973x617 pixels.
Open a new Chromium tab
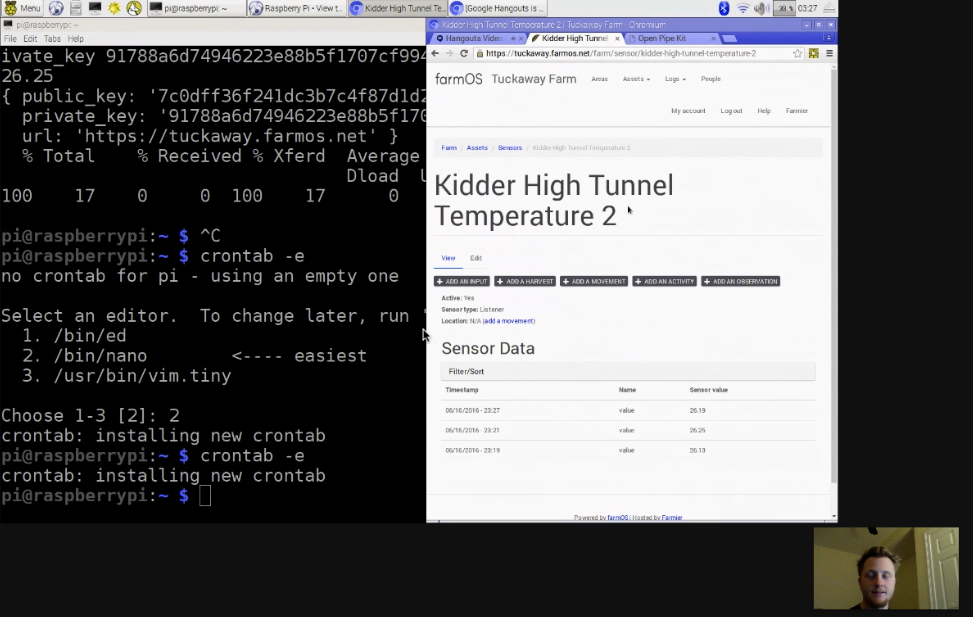(730, 38)
